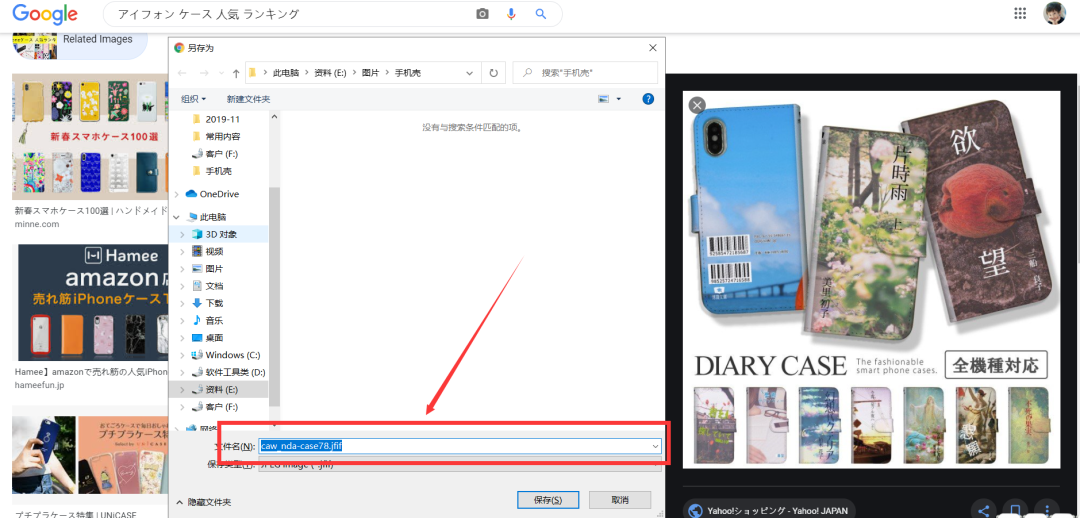Close the image preview panel
1080x518 pixels.
pos(697,105)
